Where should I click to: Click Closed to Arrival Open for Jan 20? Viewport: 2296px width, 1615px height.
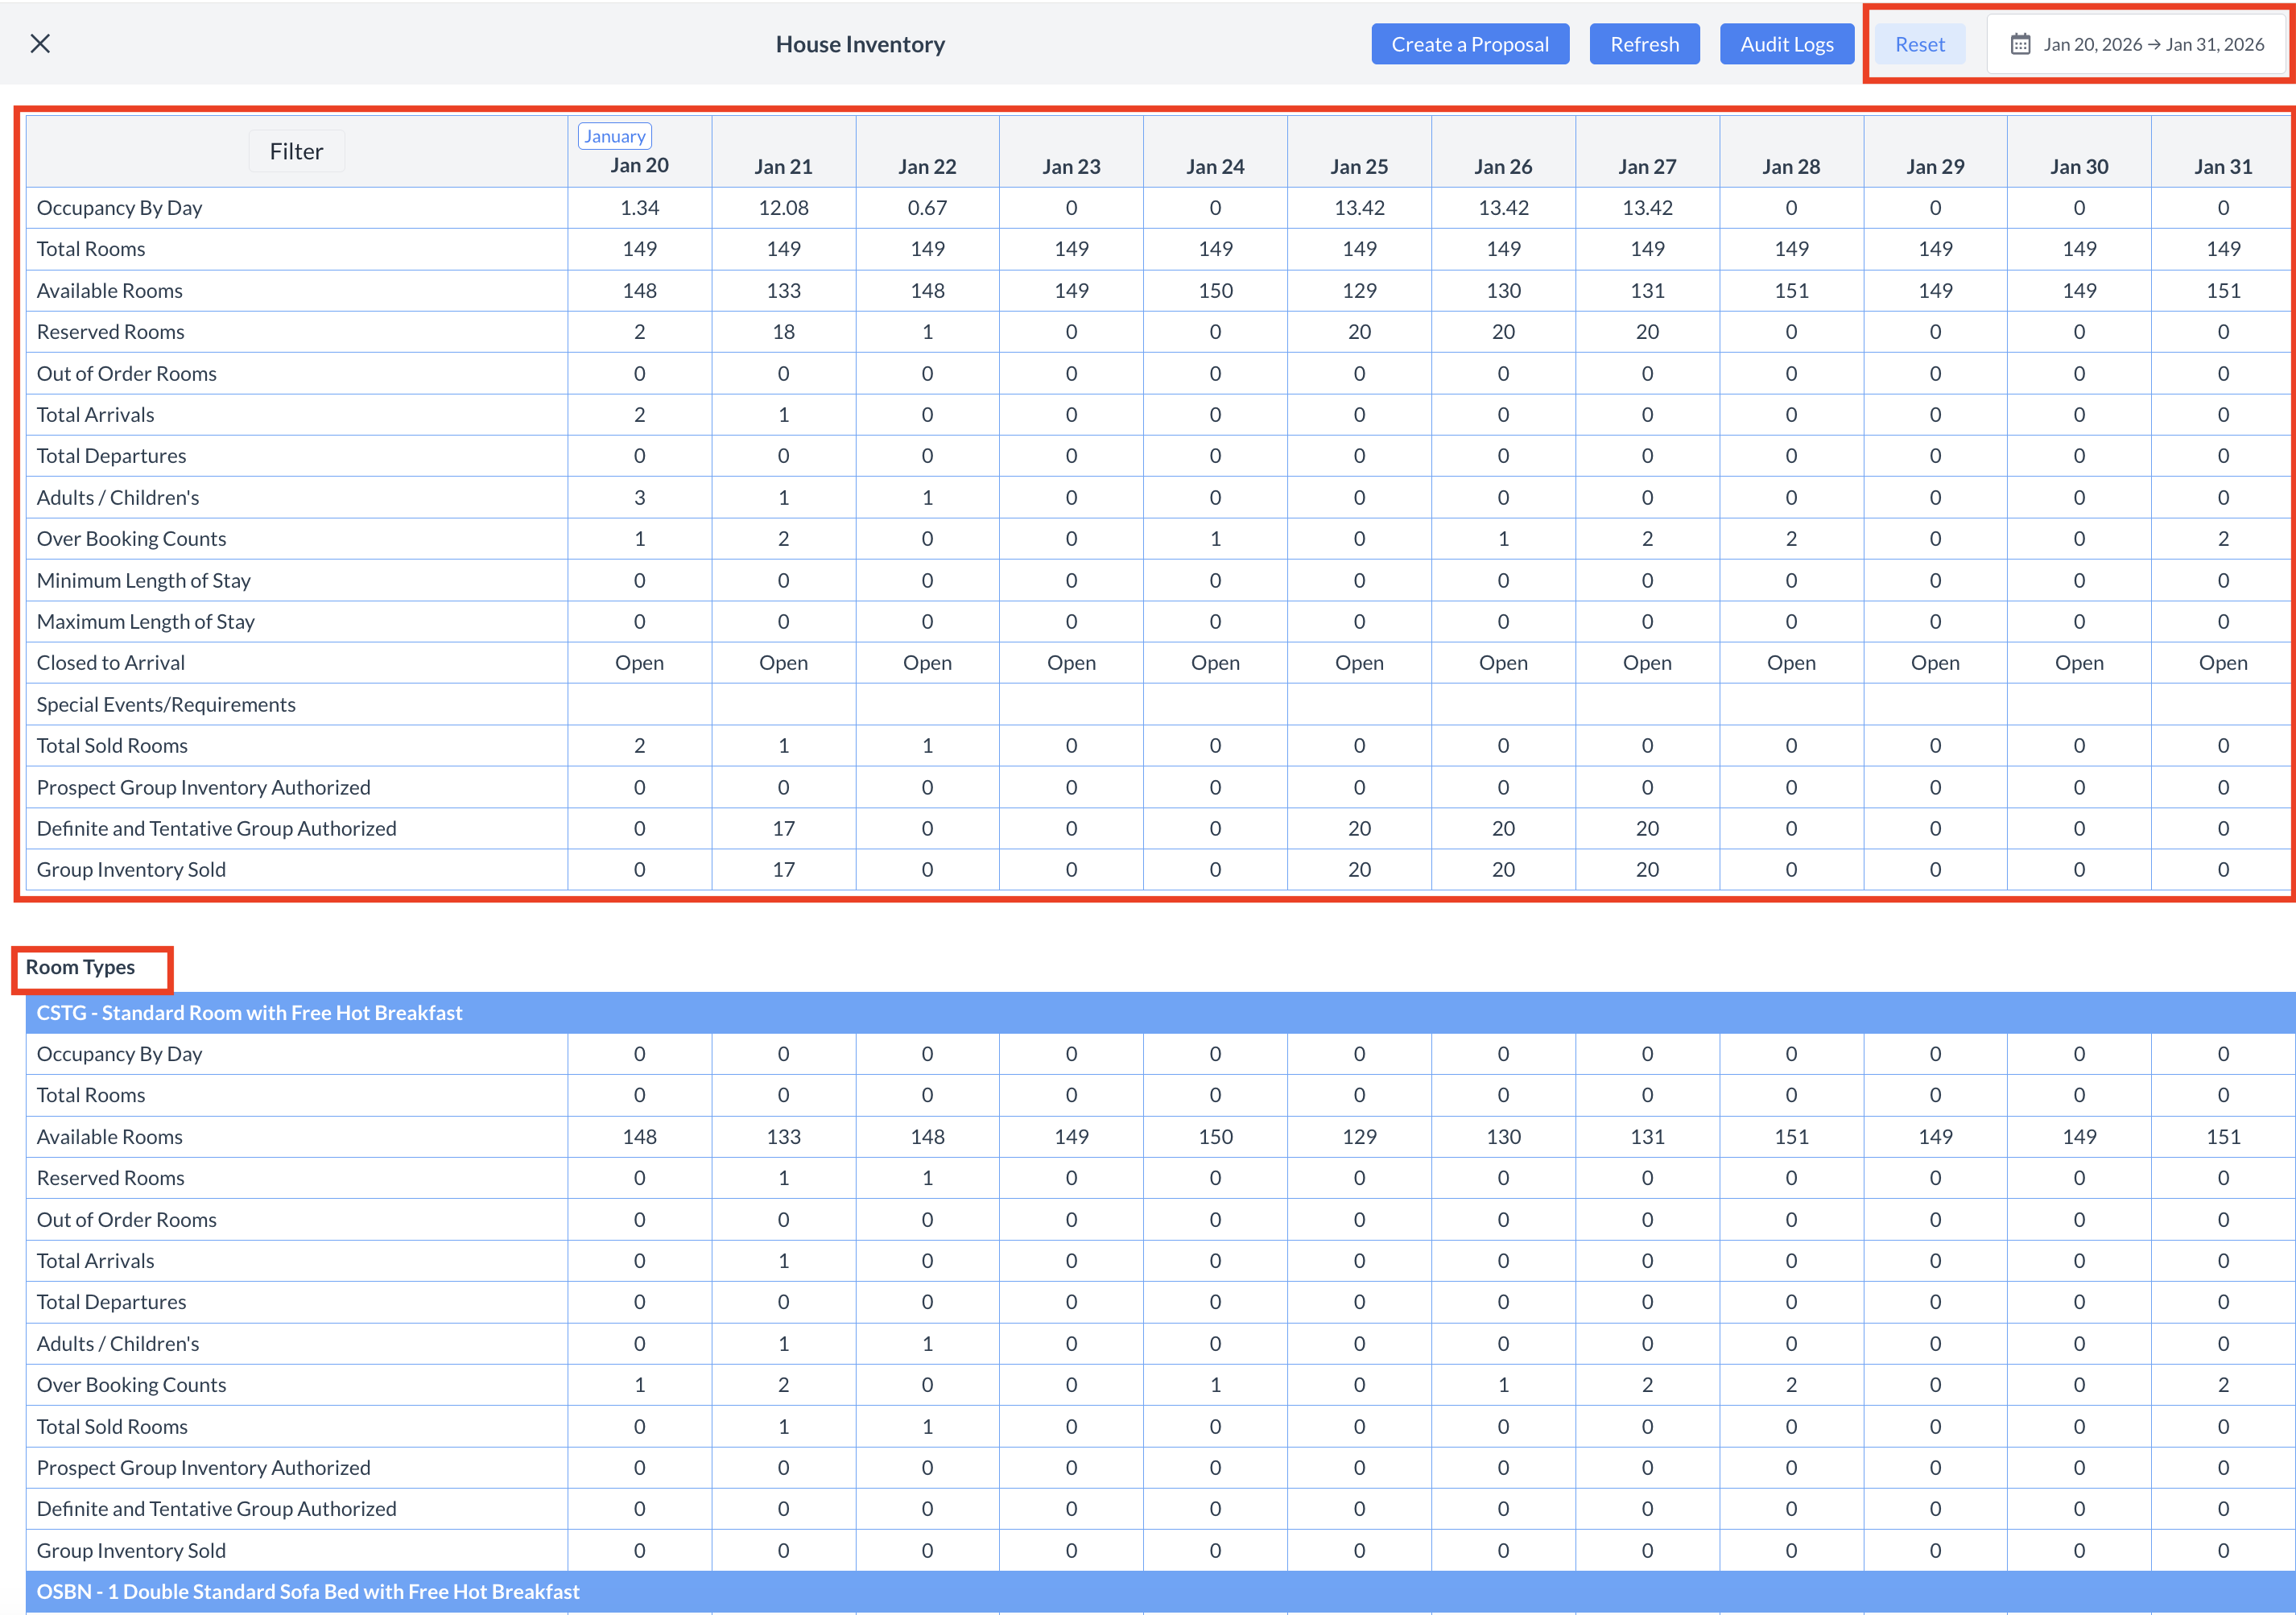pyautogui.click(x=639, y=663)
